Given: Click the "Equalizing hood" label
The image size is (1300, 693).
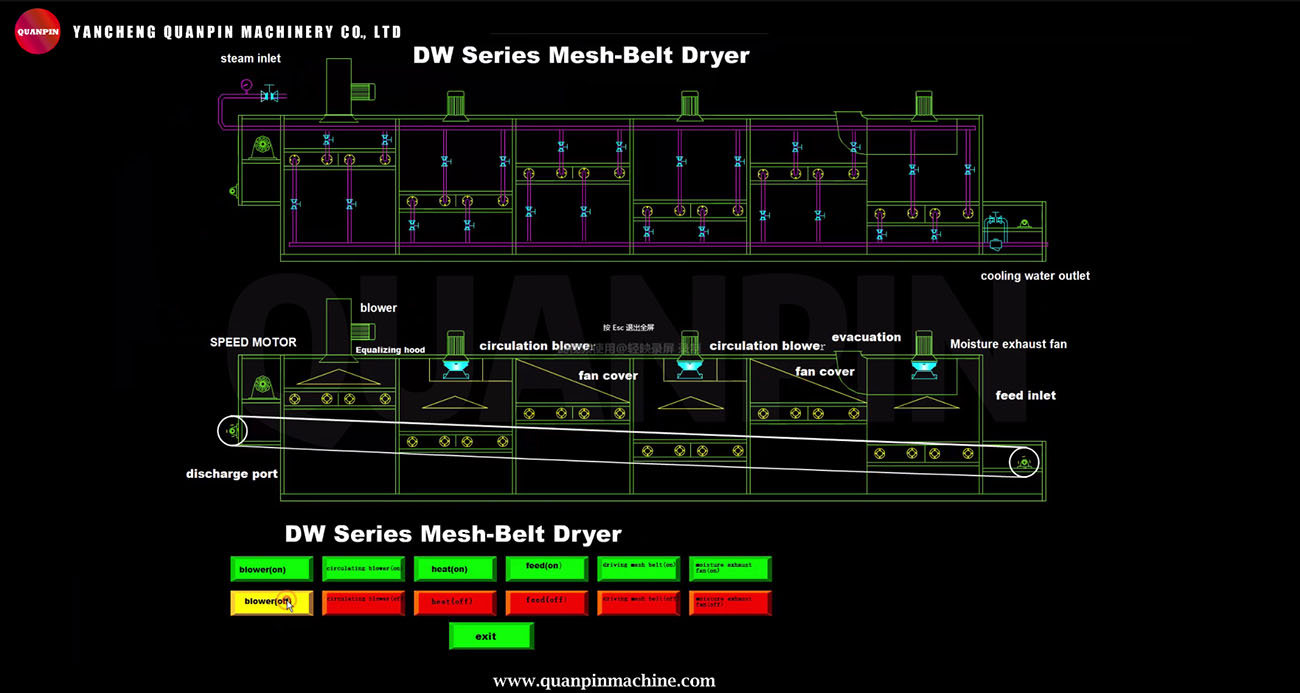Looking at the screenshot, I should click(390, 350).
